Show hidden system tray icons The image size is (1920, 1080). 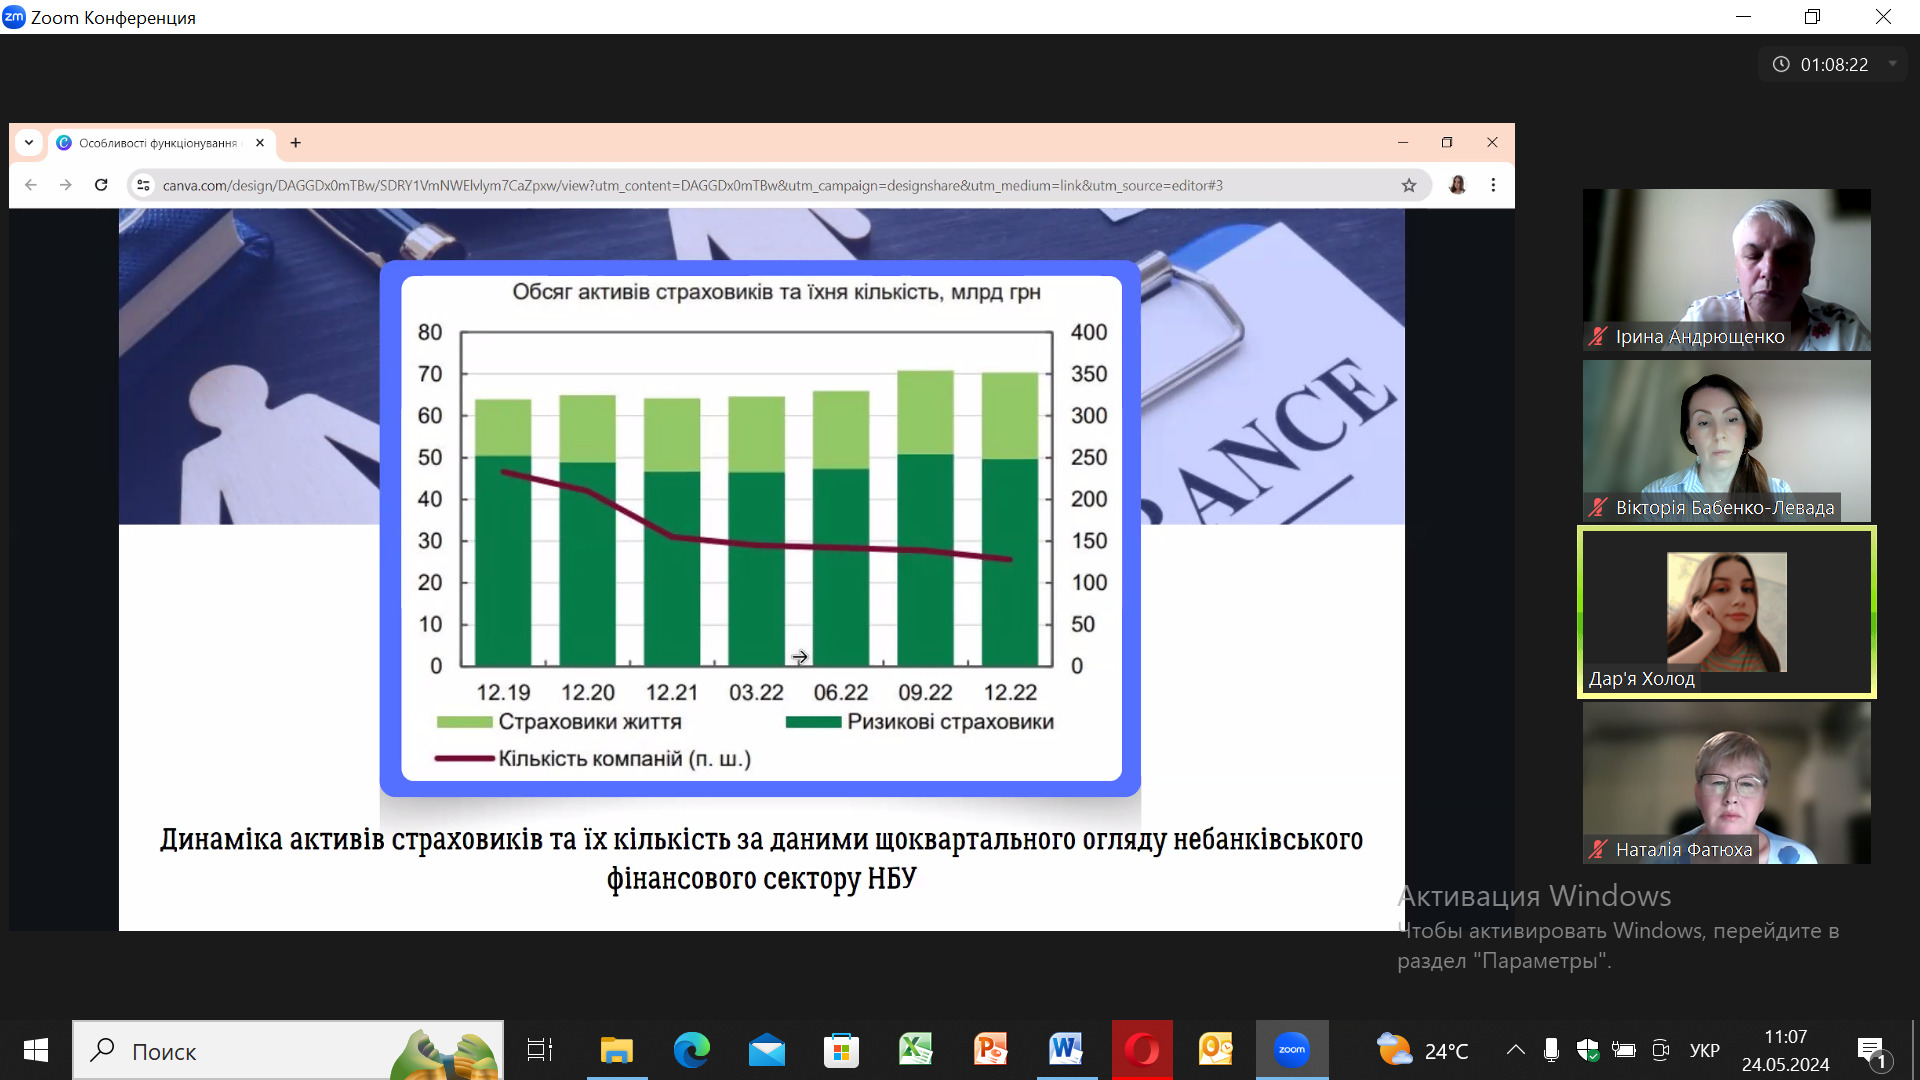click(1515, 1050)
